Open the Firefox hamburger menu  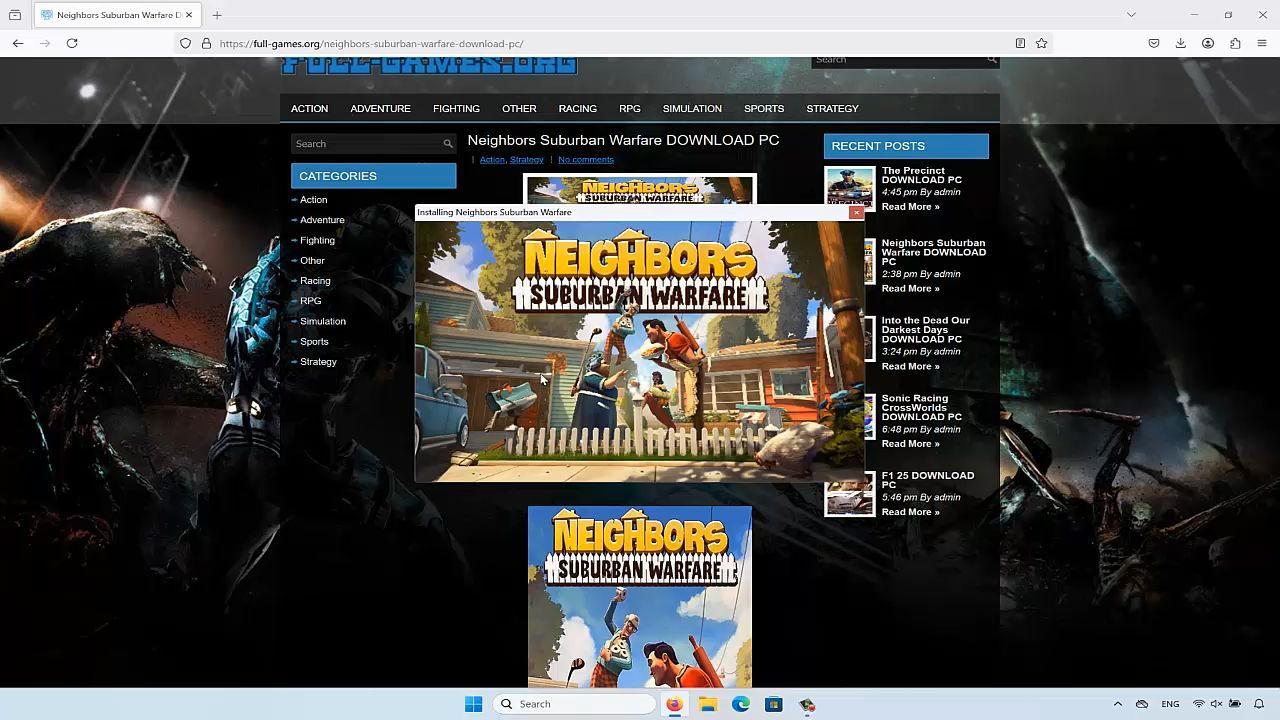coord(1262,43)
